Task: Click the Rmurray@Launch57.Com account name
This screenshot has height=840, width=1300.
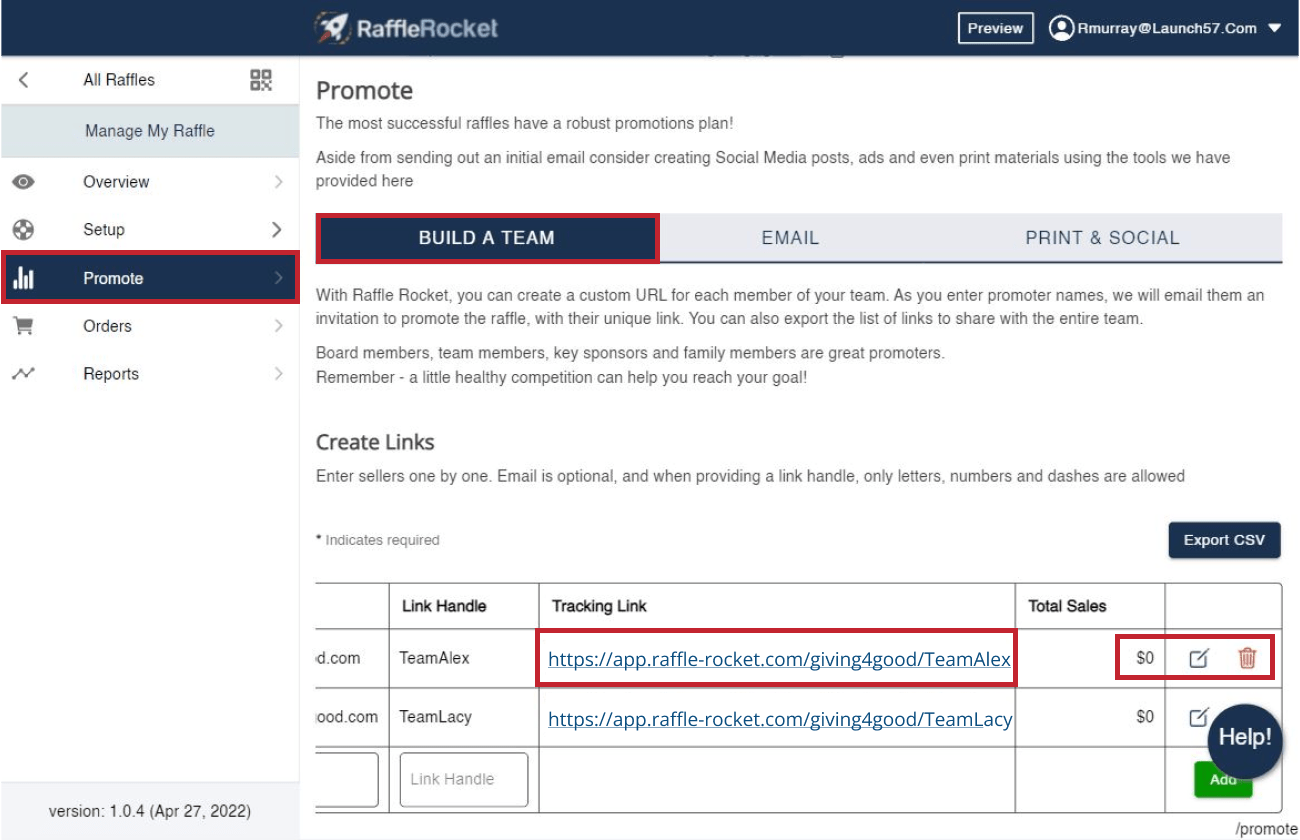Action: (1167, 28)
